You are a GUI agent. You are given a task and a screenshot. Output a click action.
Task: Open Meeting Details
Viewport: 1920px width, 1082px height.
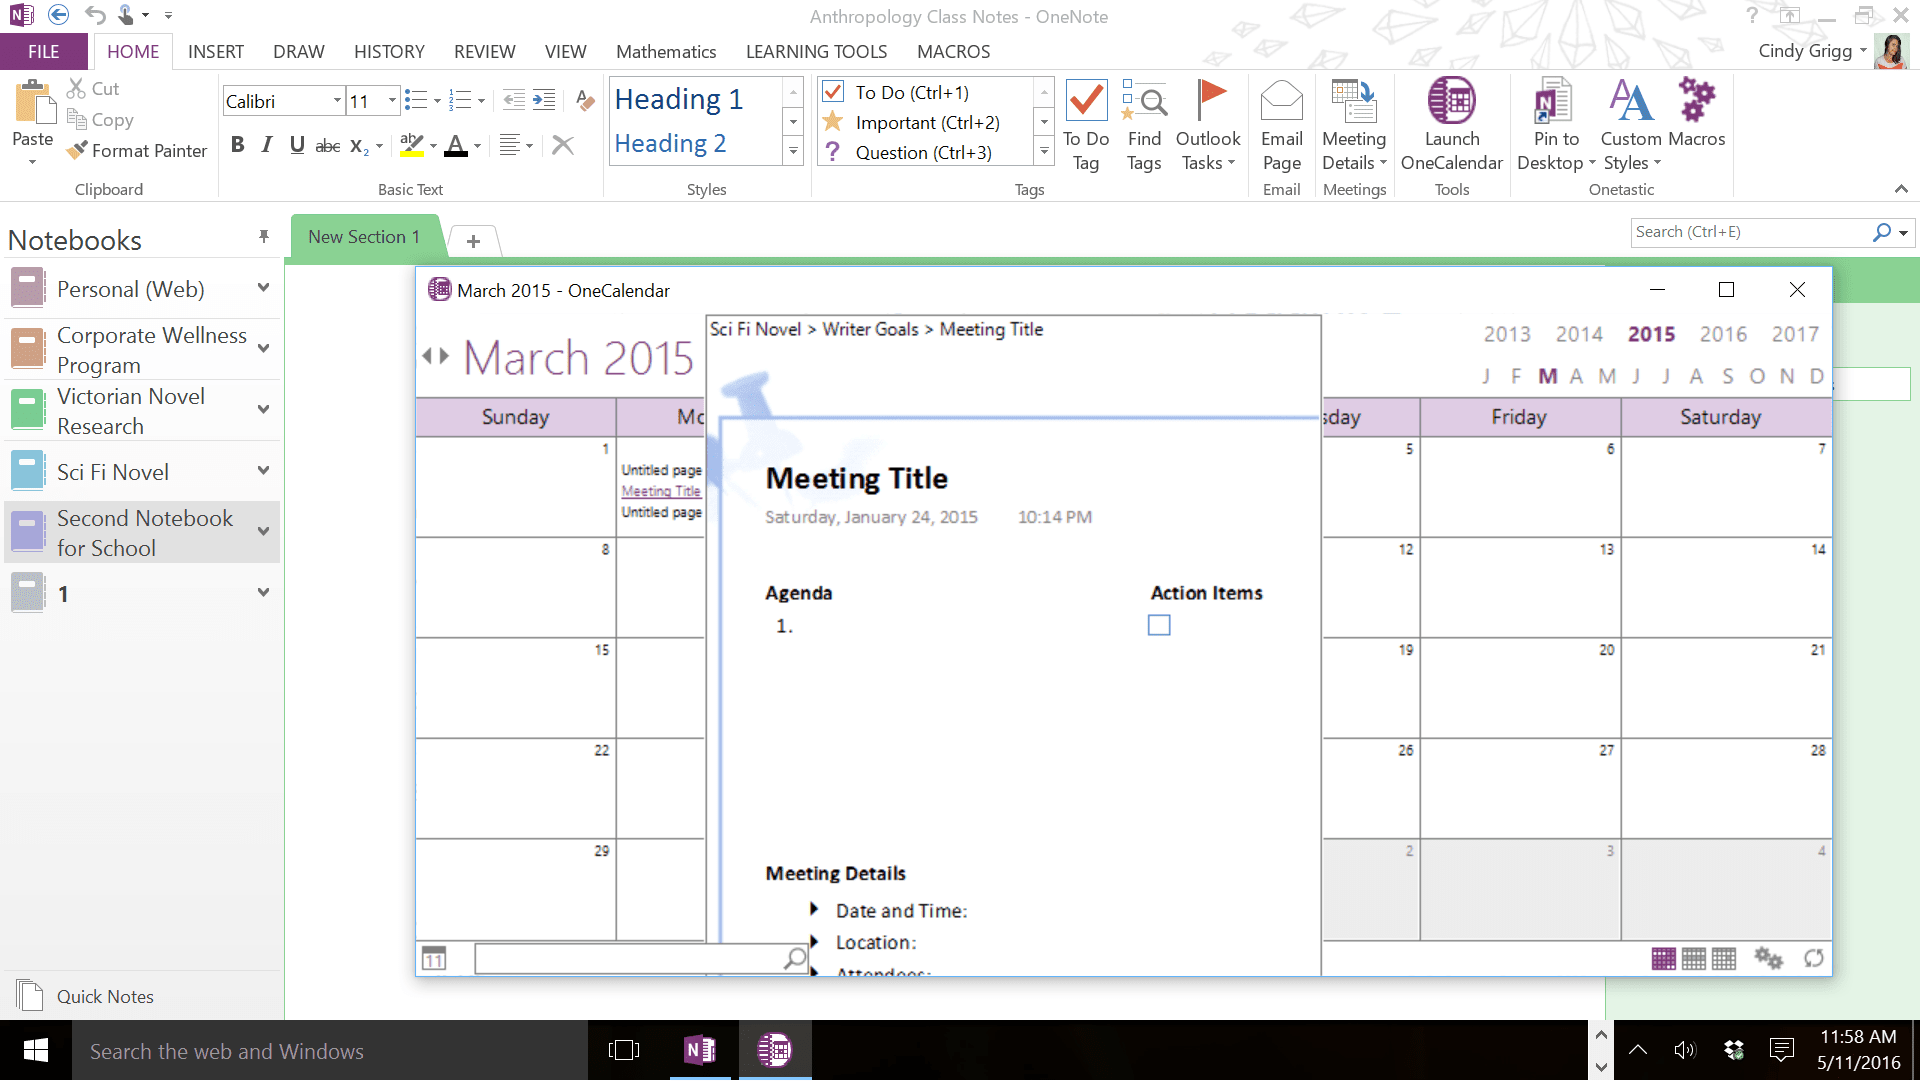tap(1354, 126)
